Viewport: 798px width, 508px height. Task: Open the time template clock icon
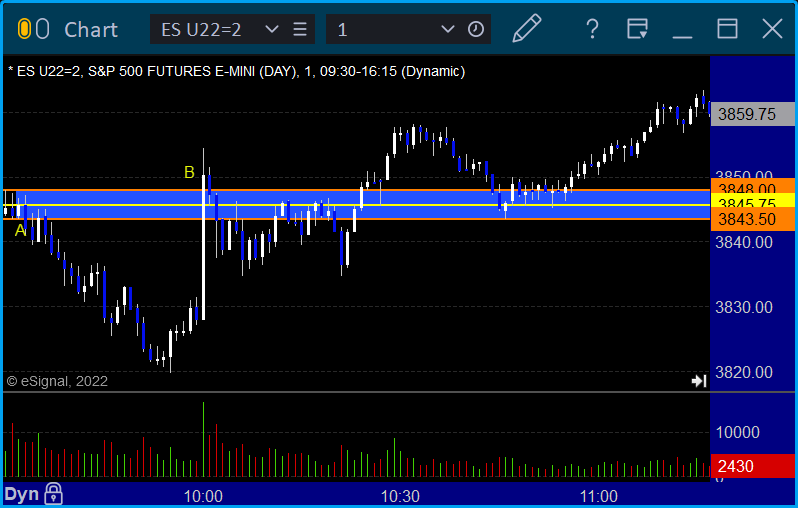[476, 29]
